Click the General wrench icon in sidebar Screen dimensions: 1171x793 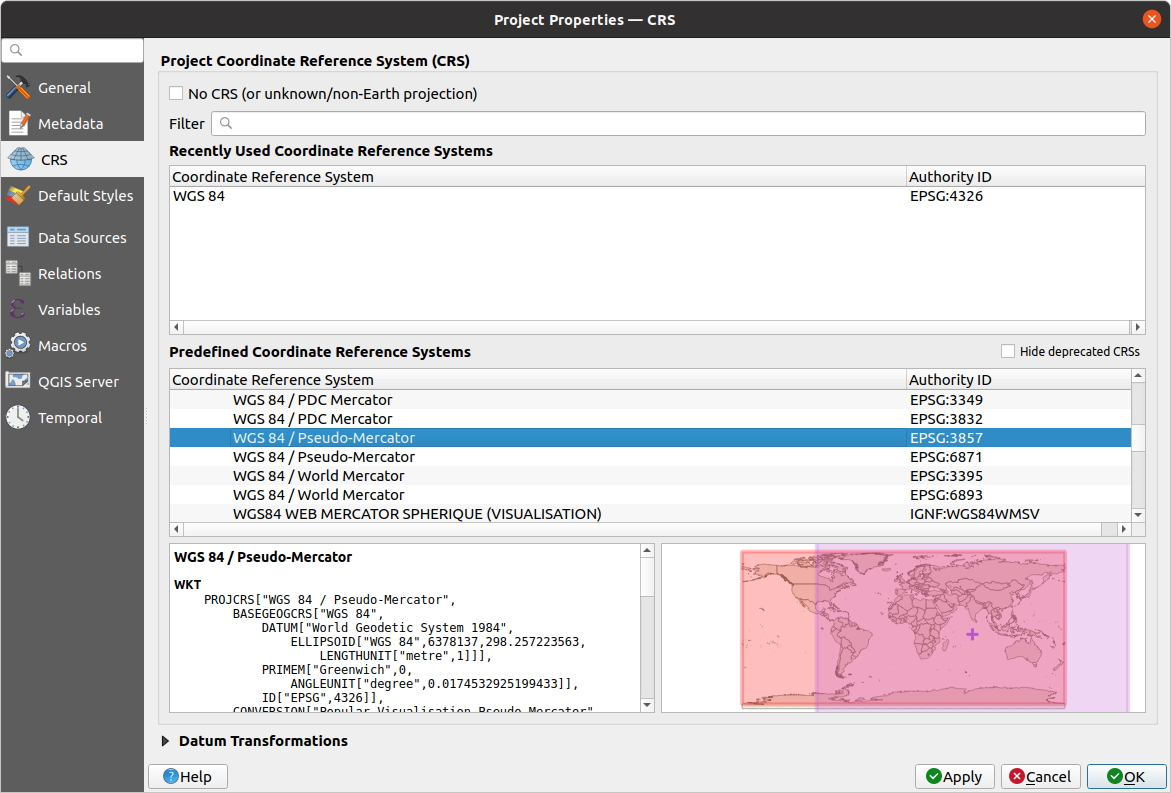coord(18,88)
